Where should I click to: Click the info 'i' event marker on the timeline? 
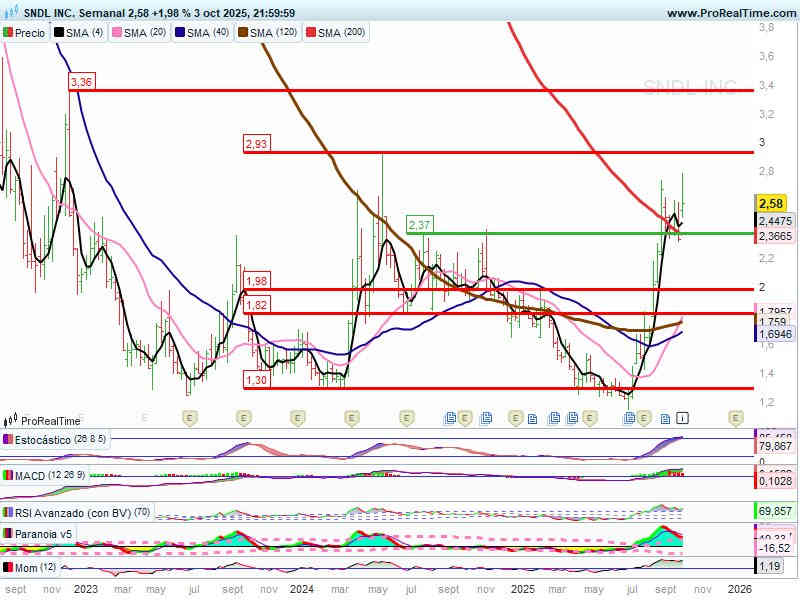(x=683, y=417)
